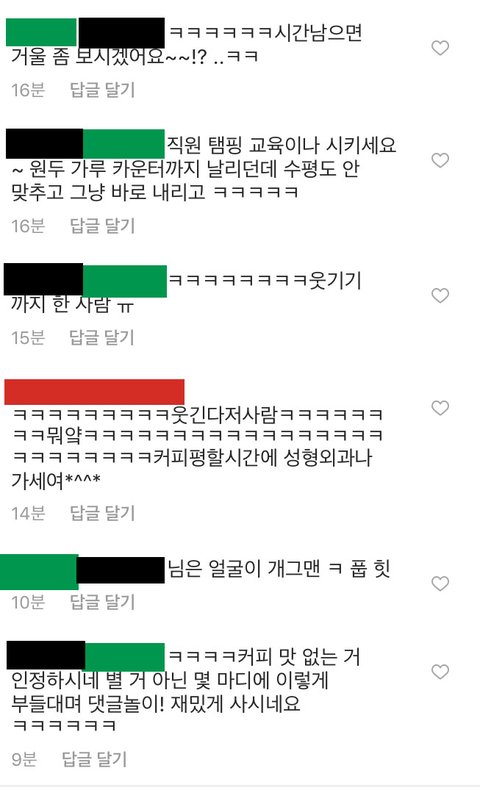Like the 성형외과 comment
Image resolution: width=480 pixels, height=790 pixels.
coord(440,408)
